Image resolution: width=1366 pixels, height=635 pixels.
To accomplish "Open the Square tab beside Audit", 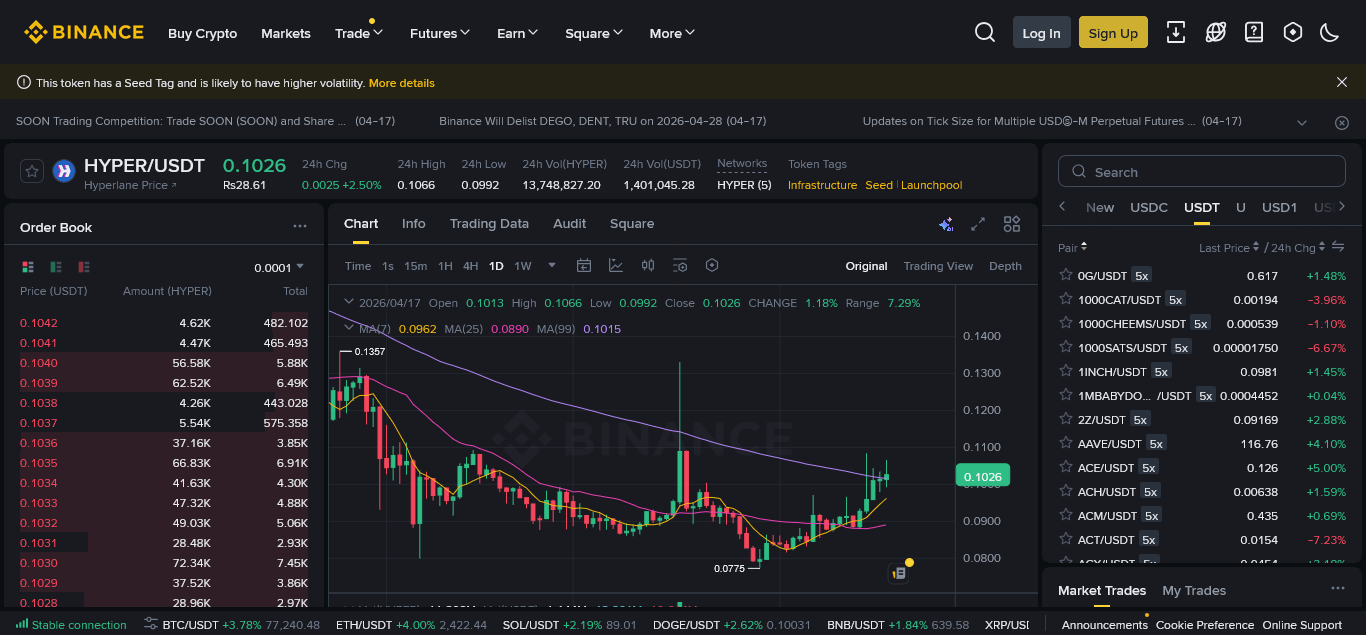I will [632, 224].
